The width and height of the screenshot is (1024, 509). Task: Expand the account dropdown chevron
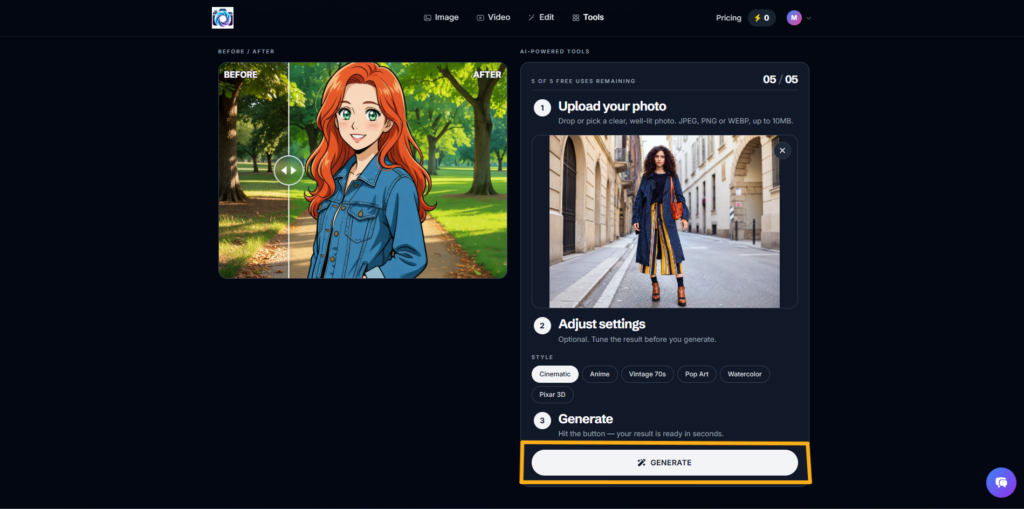point(808,18)
